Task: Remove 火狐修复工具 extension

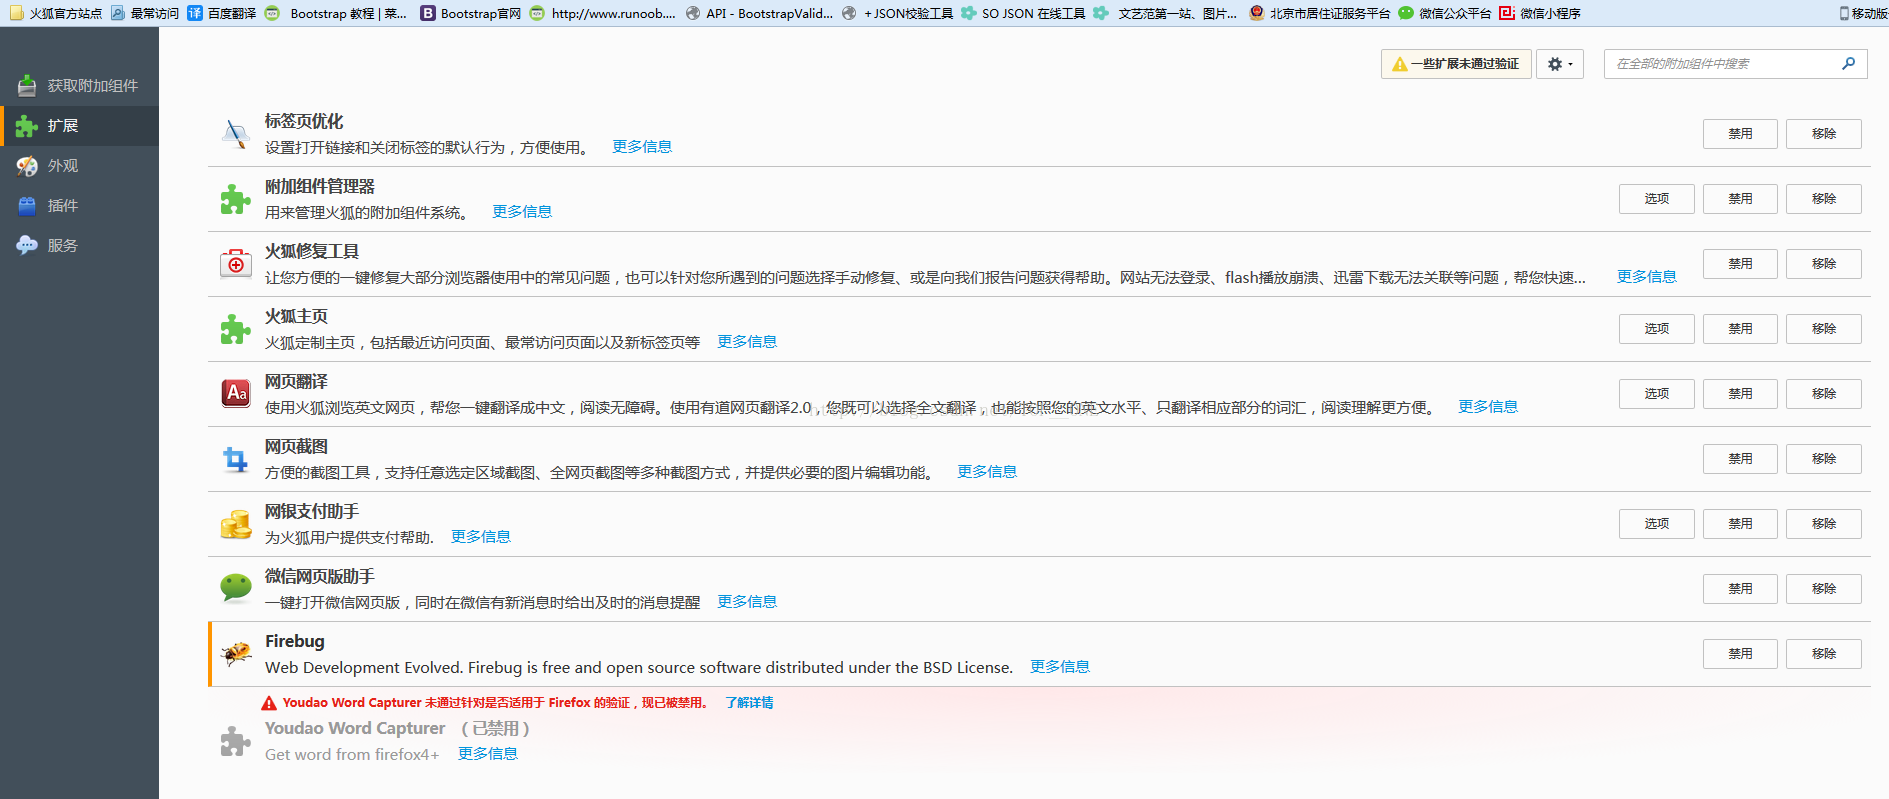Action: [x=1824, y=264]
